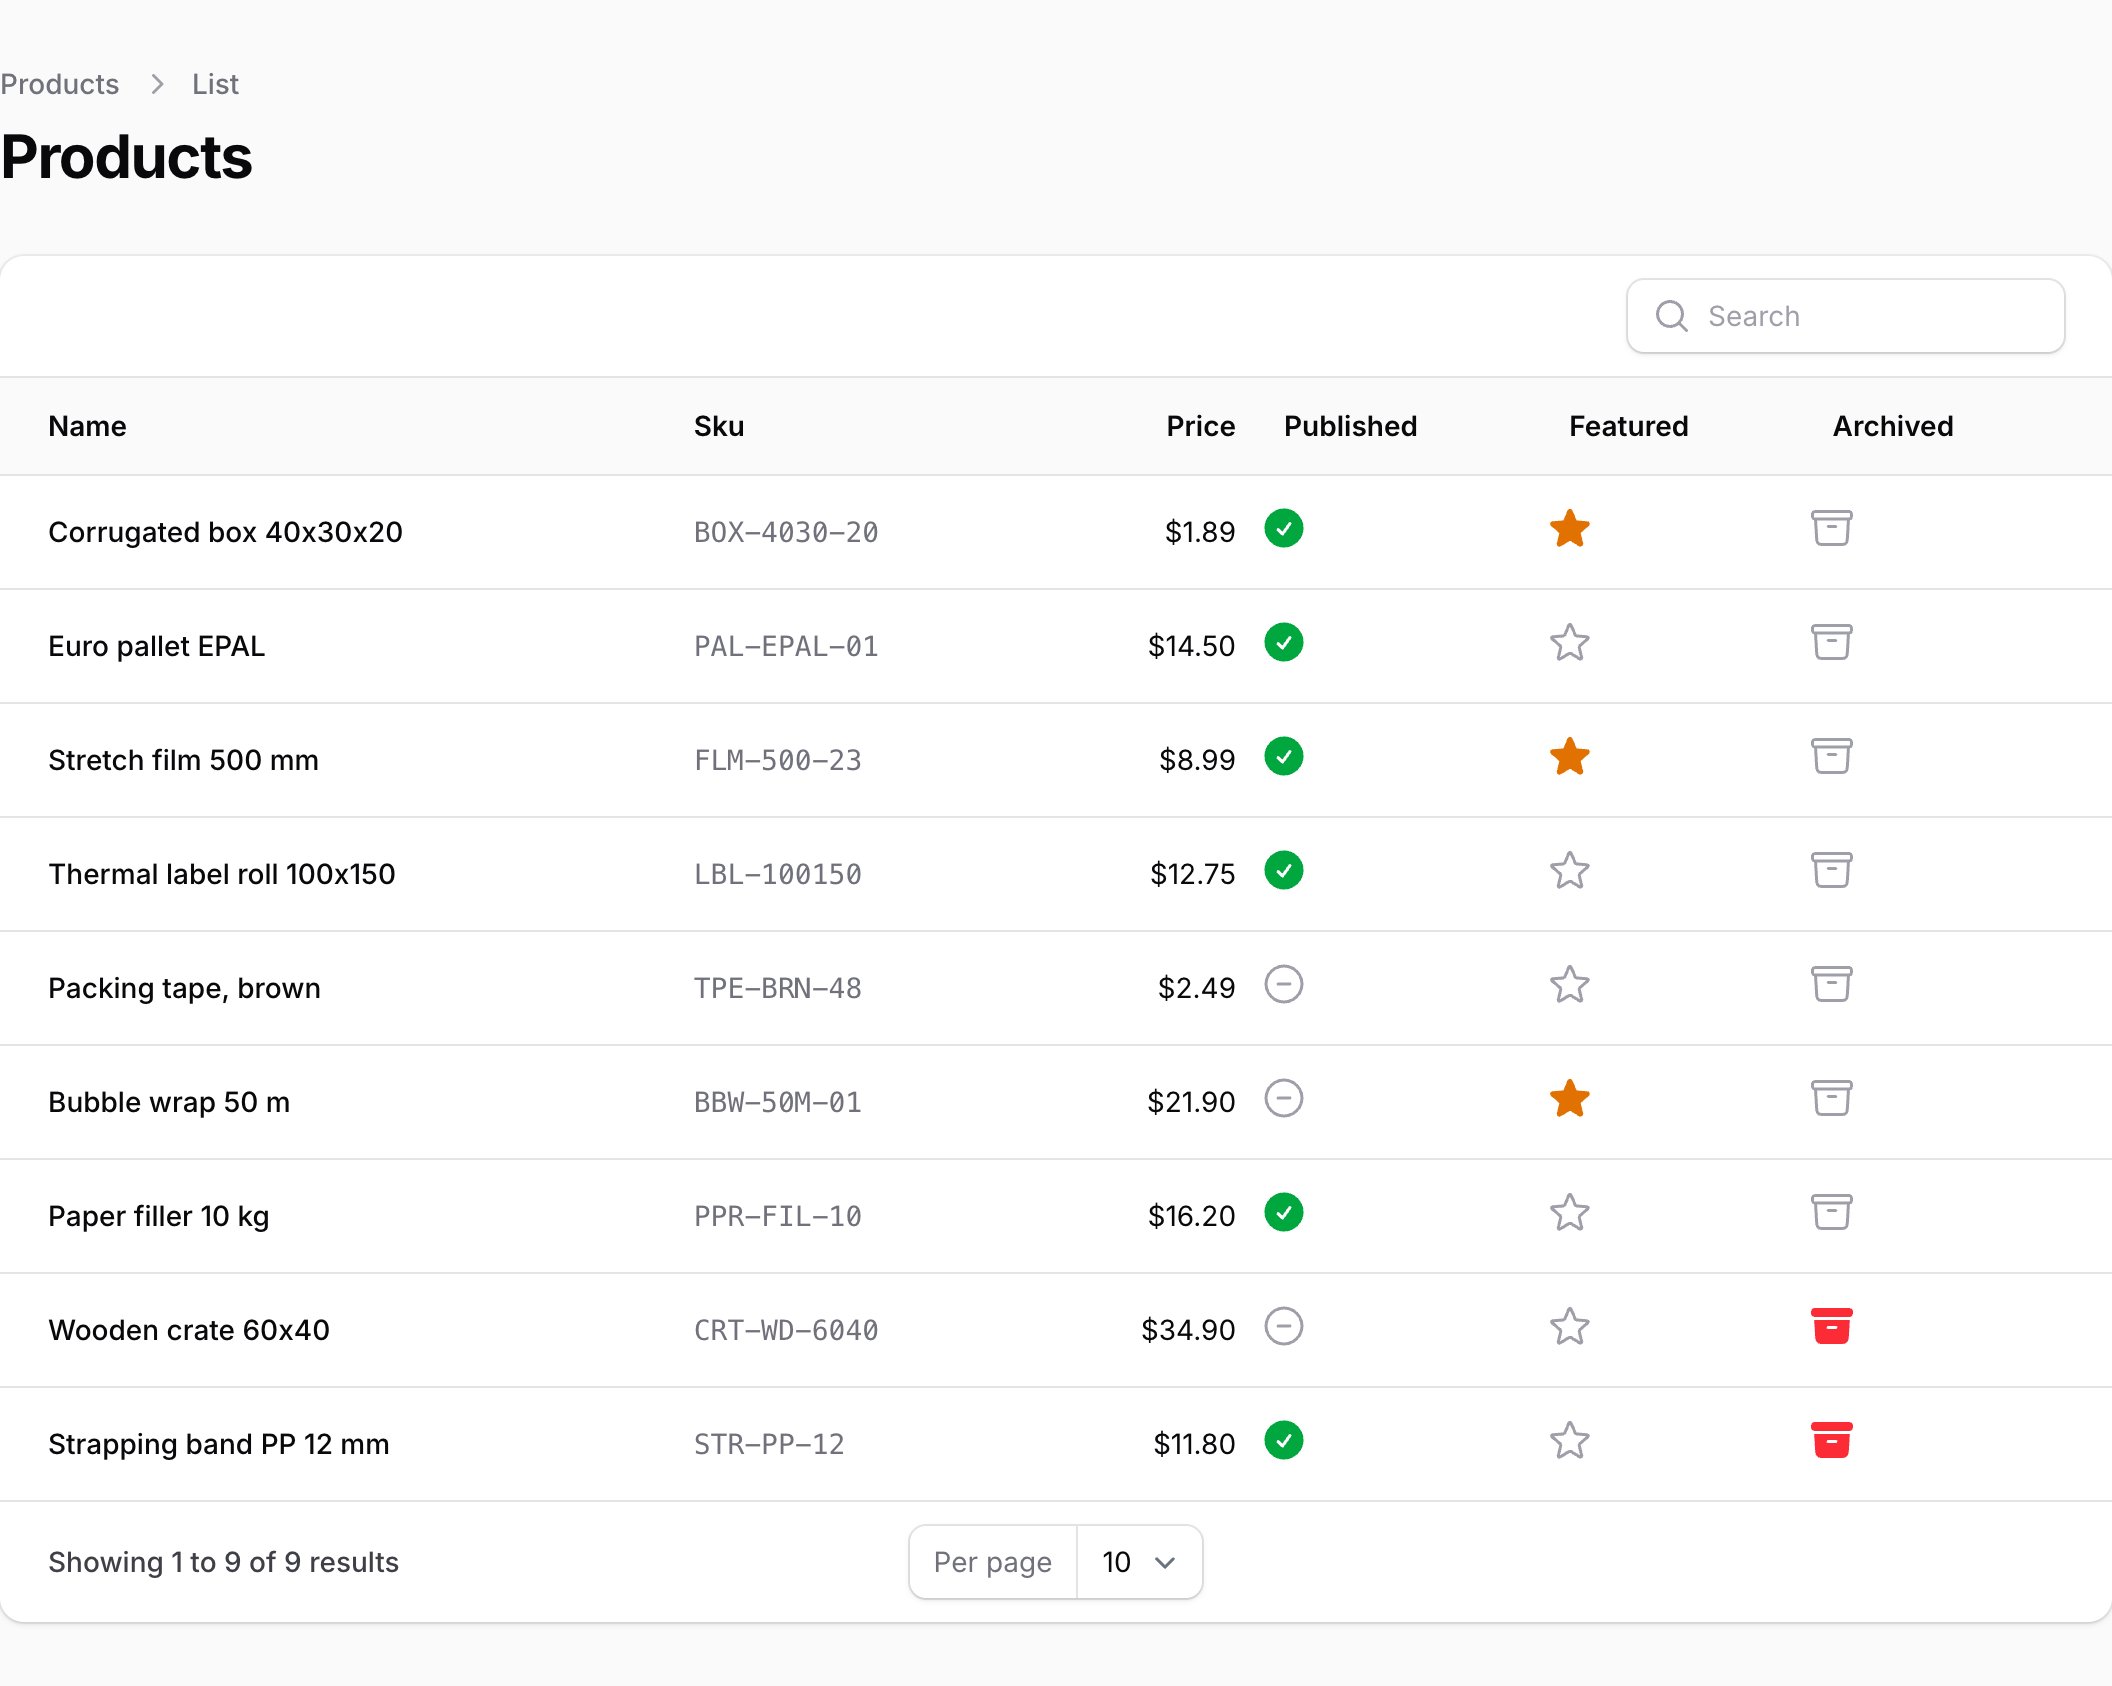Click the empty star for Euro pallet EPAL

(x=1569, y=643)
